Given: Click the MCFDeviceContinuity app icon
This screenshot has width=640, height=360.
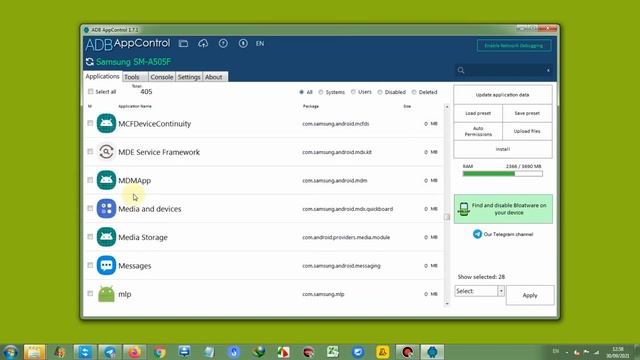Looking at the screenshot, I should (x=106, y=123).
